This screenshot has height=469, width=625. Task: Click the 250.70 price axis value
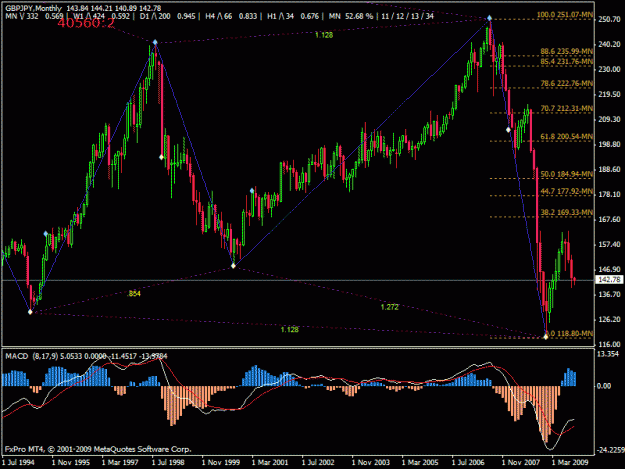pos(609,19)
